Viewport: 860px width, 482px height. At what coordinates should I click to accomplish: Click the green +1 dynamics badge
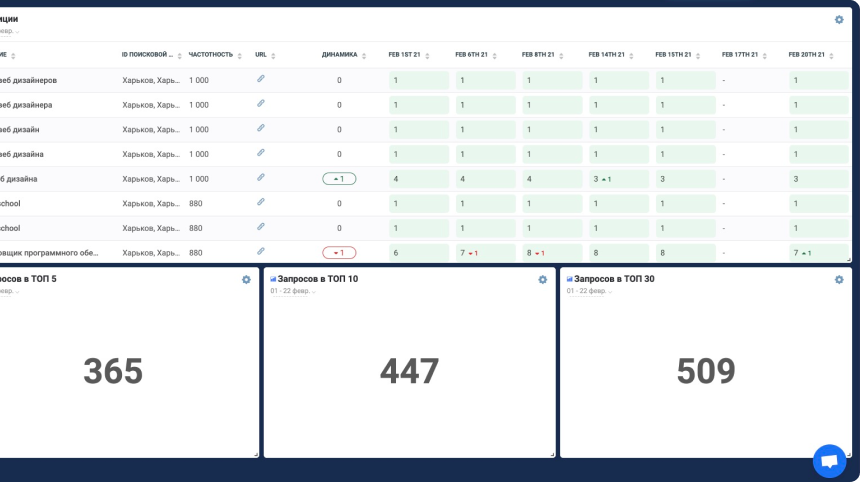(339, 179)
